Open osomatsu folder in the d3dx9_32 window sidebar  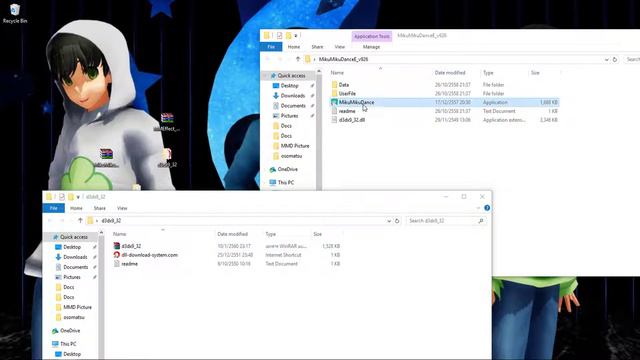click(73, 317)
